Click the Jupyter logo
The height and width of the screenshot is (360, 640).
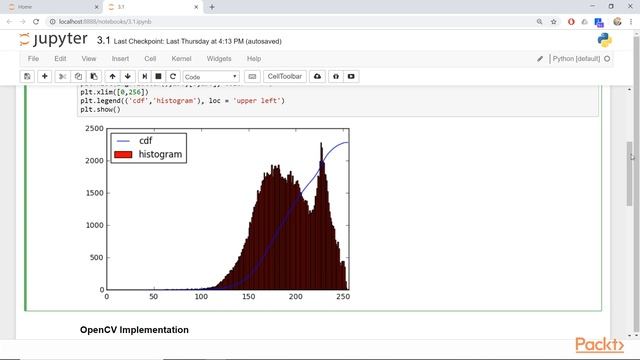tap(53, 39)
